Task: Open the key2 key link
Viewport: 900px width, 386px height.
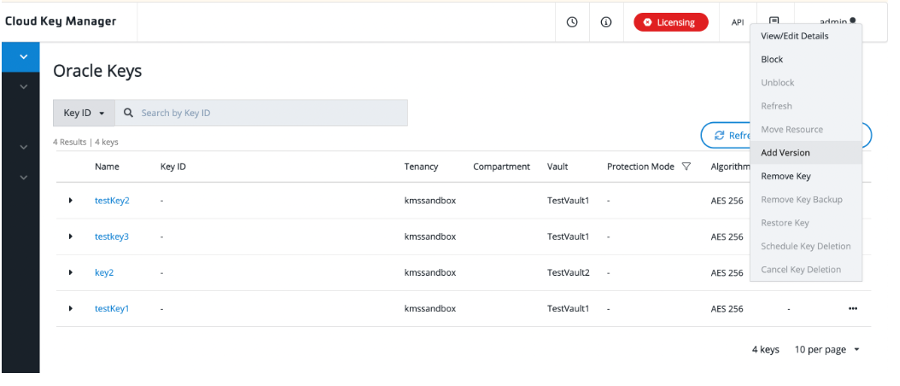Action: tap(104, 272)
